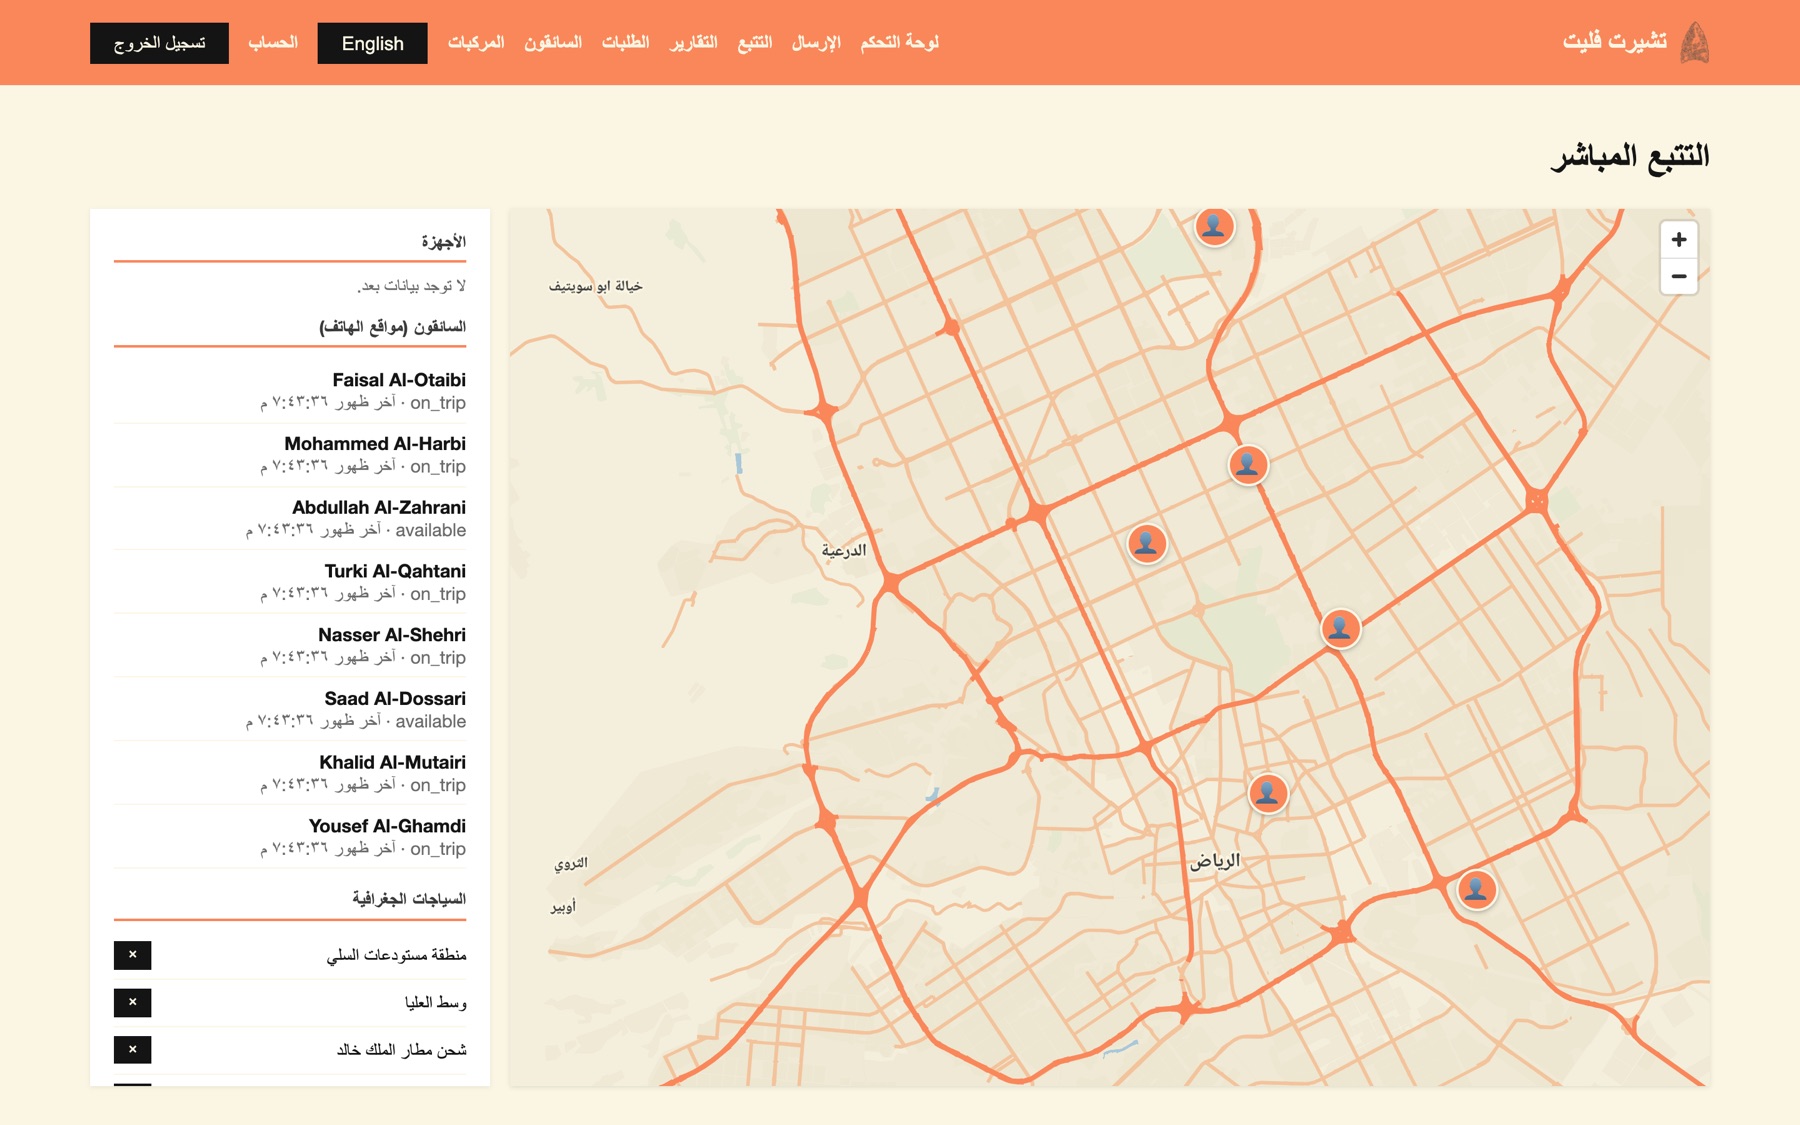
Task: Remove geofence وسط العليا
Action: 132,1002
